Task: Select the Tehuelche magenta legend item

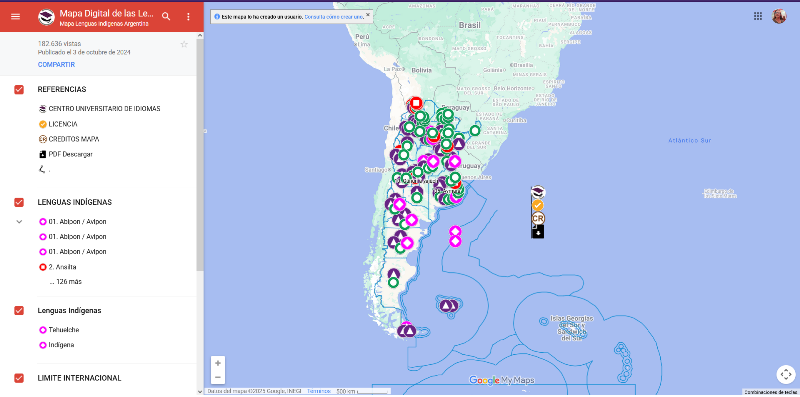Action: (x=59, y=330)
